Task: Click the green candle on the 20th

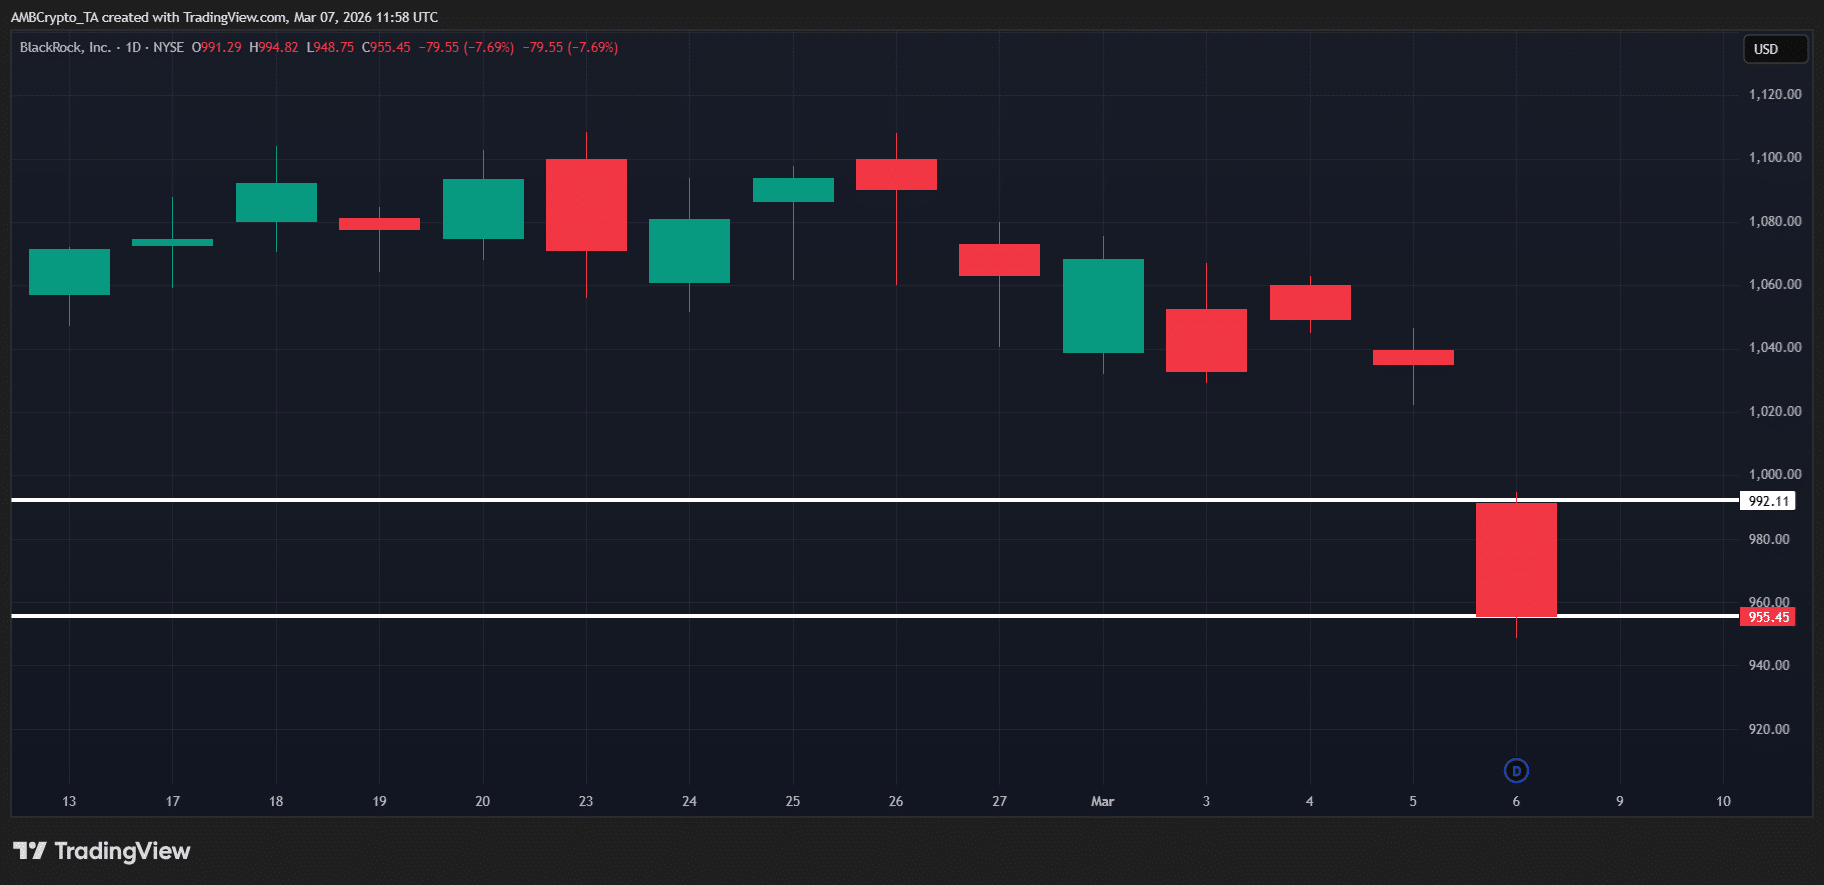Action: (x=483, y=209)
